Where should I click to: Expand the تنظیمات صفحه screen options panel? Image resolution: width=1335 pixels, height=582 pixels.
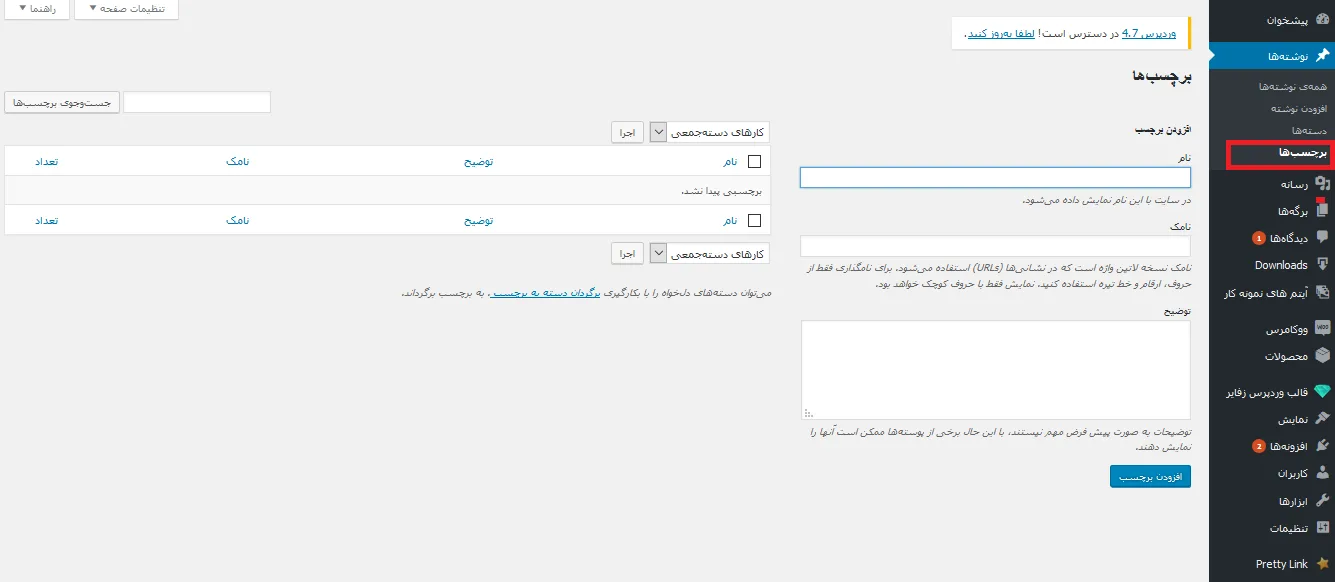click(126, 9)
